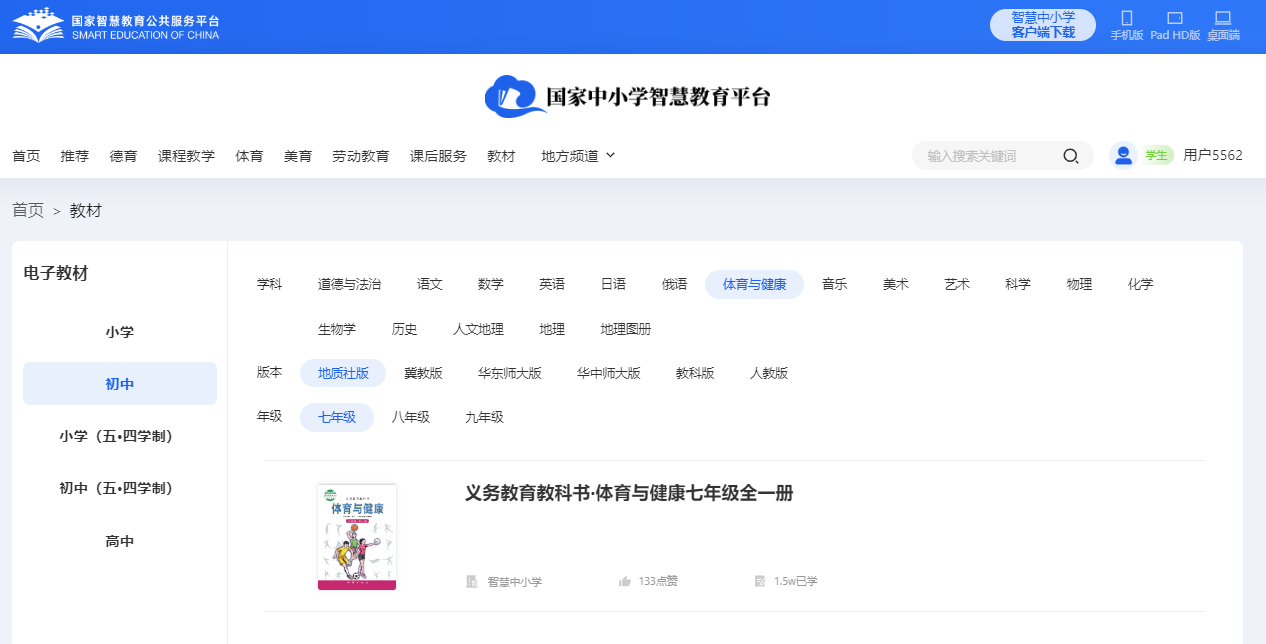1266x644 pixels.
Task: Click 智慧中小学 客户端下载 button
Action: coord(1043,25)
